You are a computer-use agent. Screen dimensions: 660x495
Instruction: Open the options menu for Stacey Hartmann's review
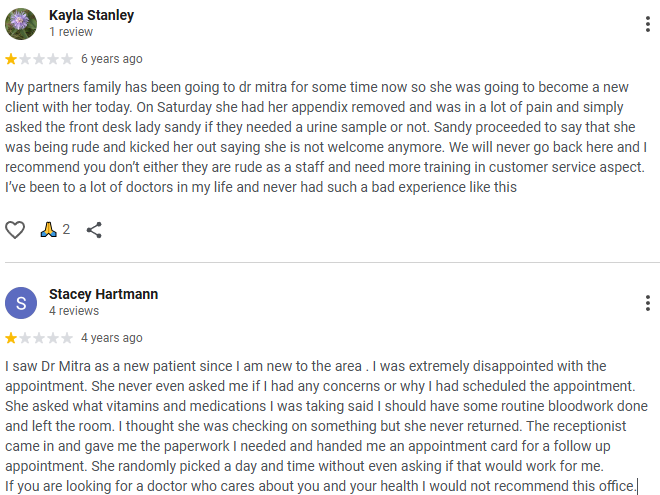click(x=647, y=302)
